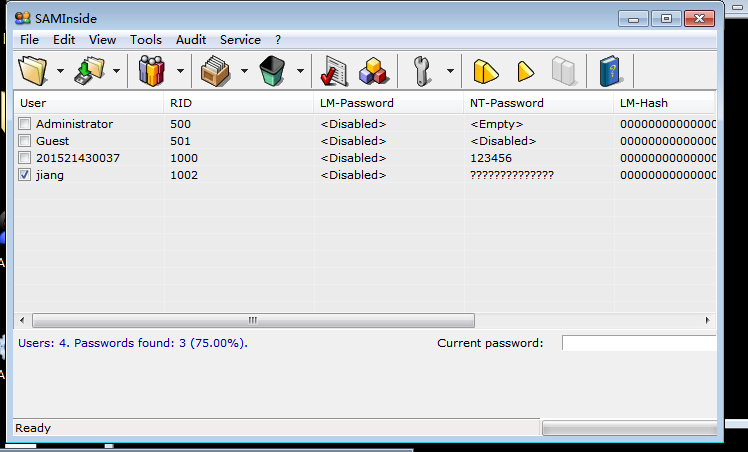Viewport: 748px width, 452px height.
Task: Expand the open file dropdown arrow
Action: [60, 71]
